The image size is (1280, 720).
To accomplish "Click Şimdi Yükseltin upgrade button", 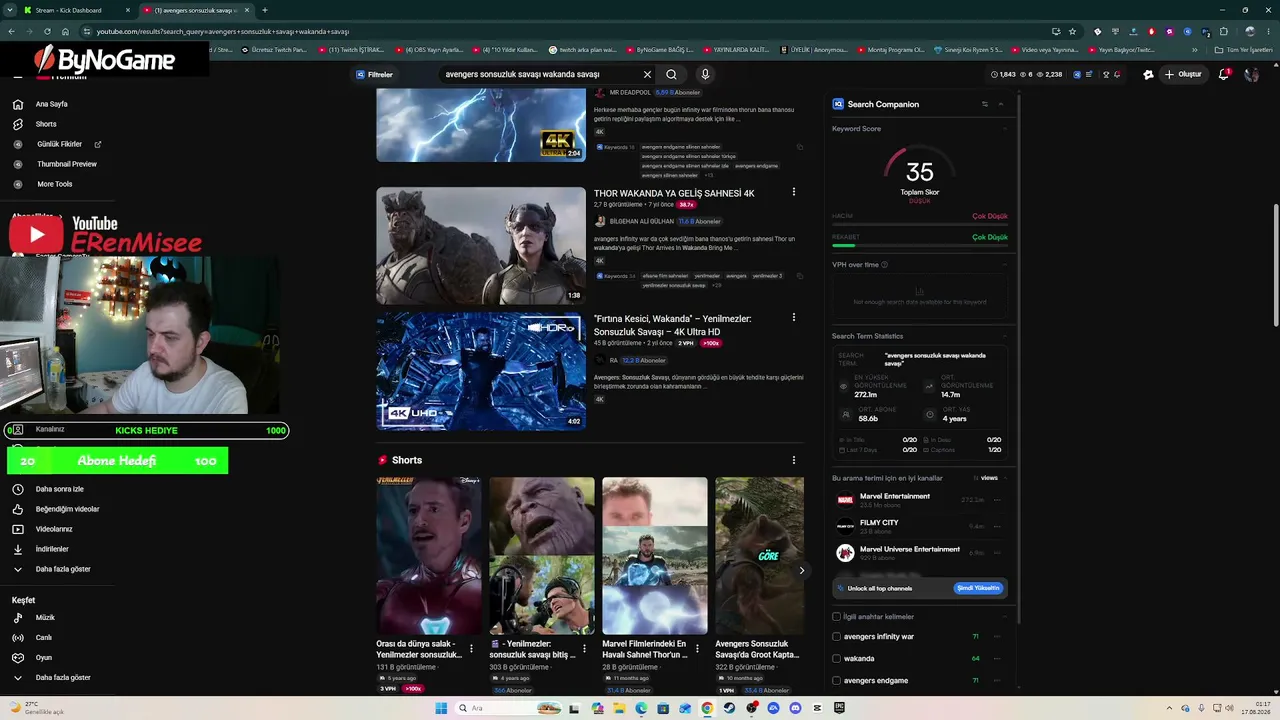I will [x=977, y=588].
